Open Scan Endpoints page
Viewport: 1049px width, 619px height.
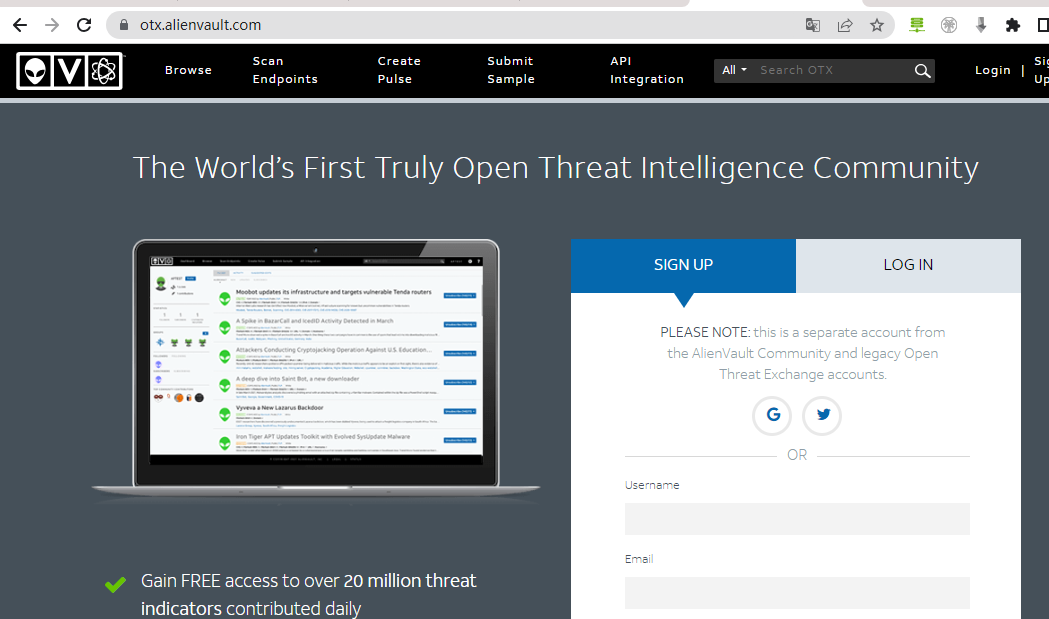point(285,70)
